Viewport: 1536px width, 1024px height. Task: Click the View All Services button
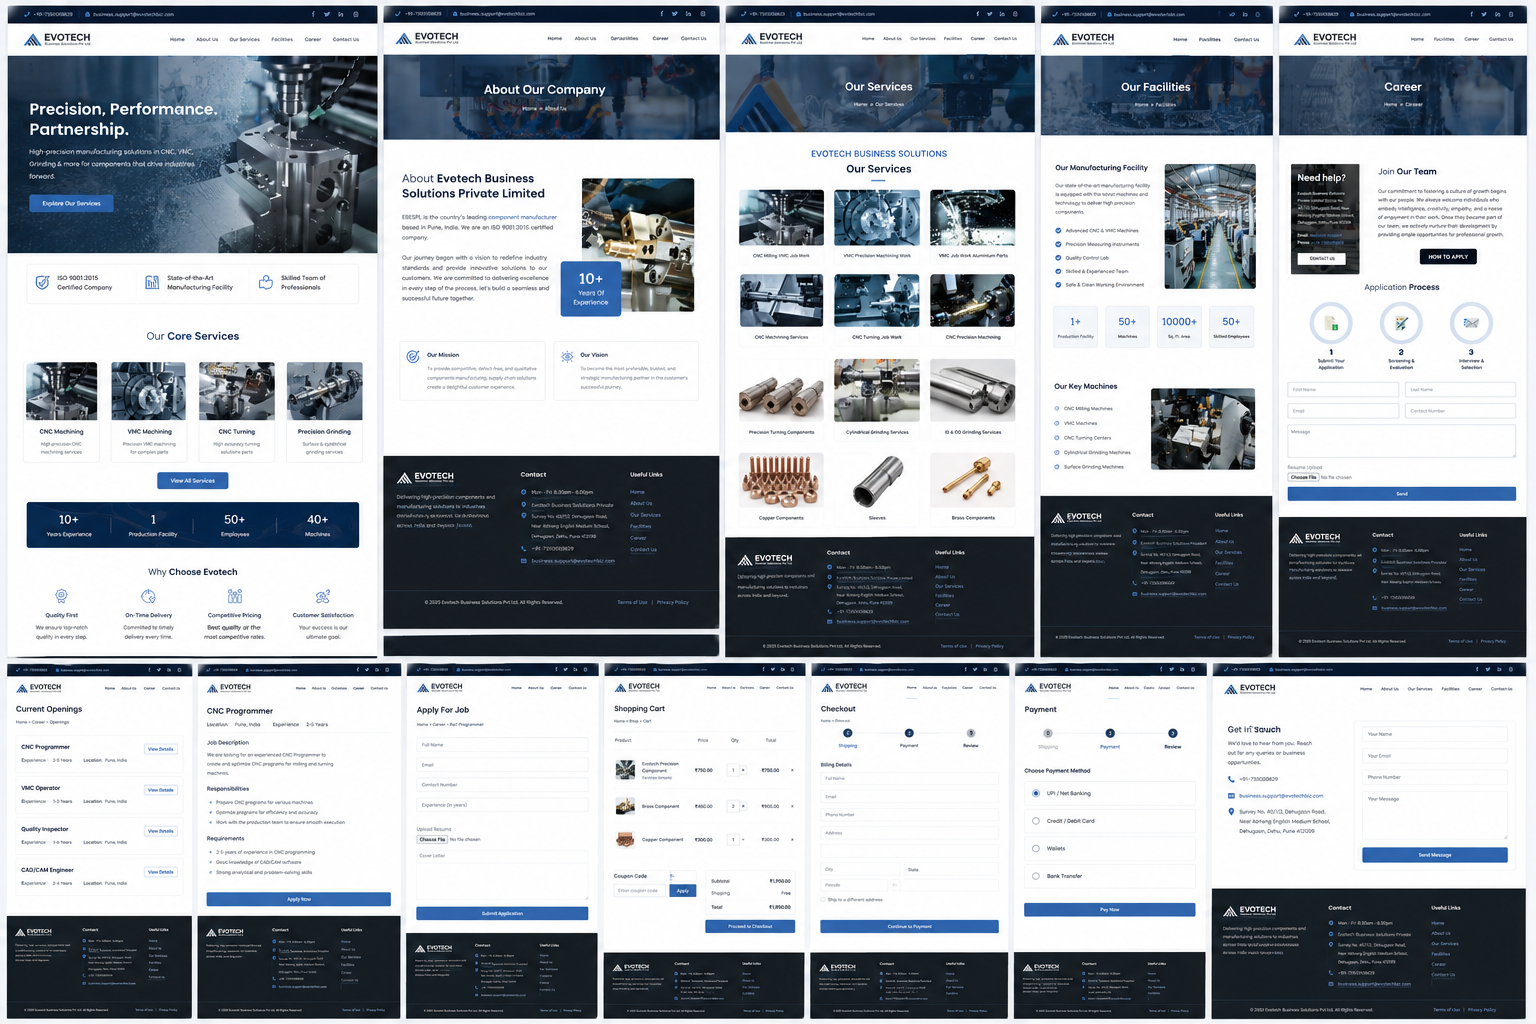click(x=193, y=481)
